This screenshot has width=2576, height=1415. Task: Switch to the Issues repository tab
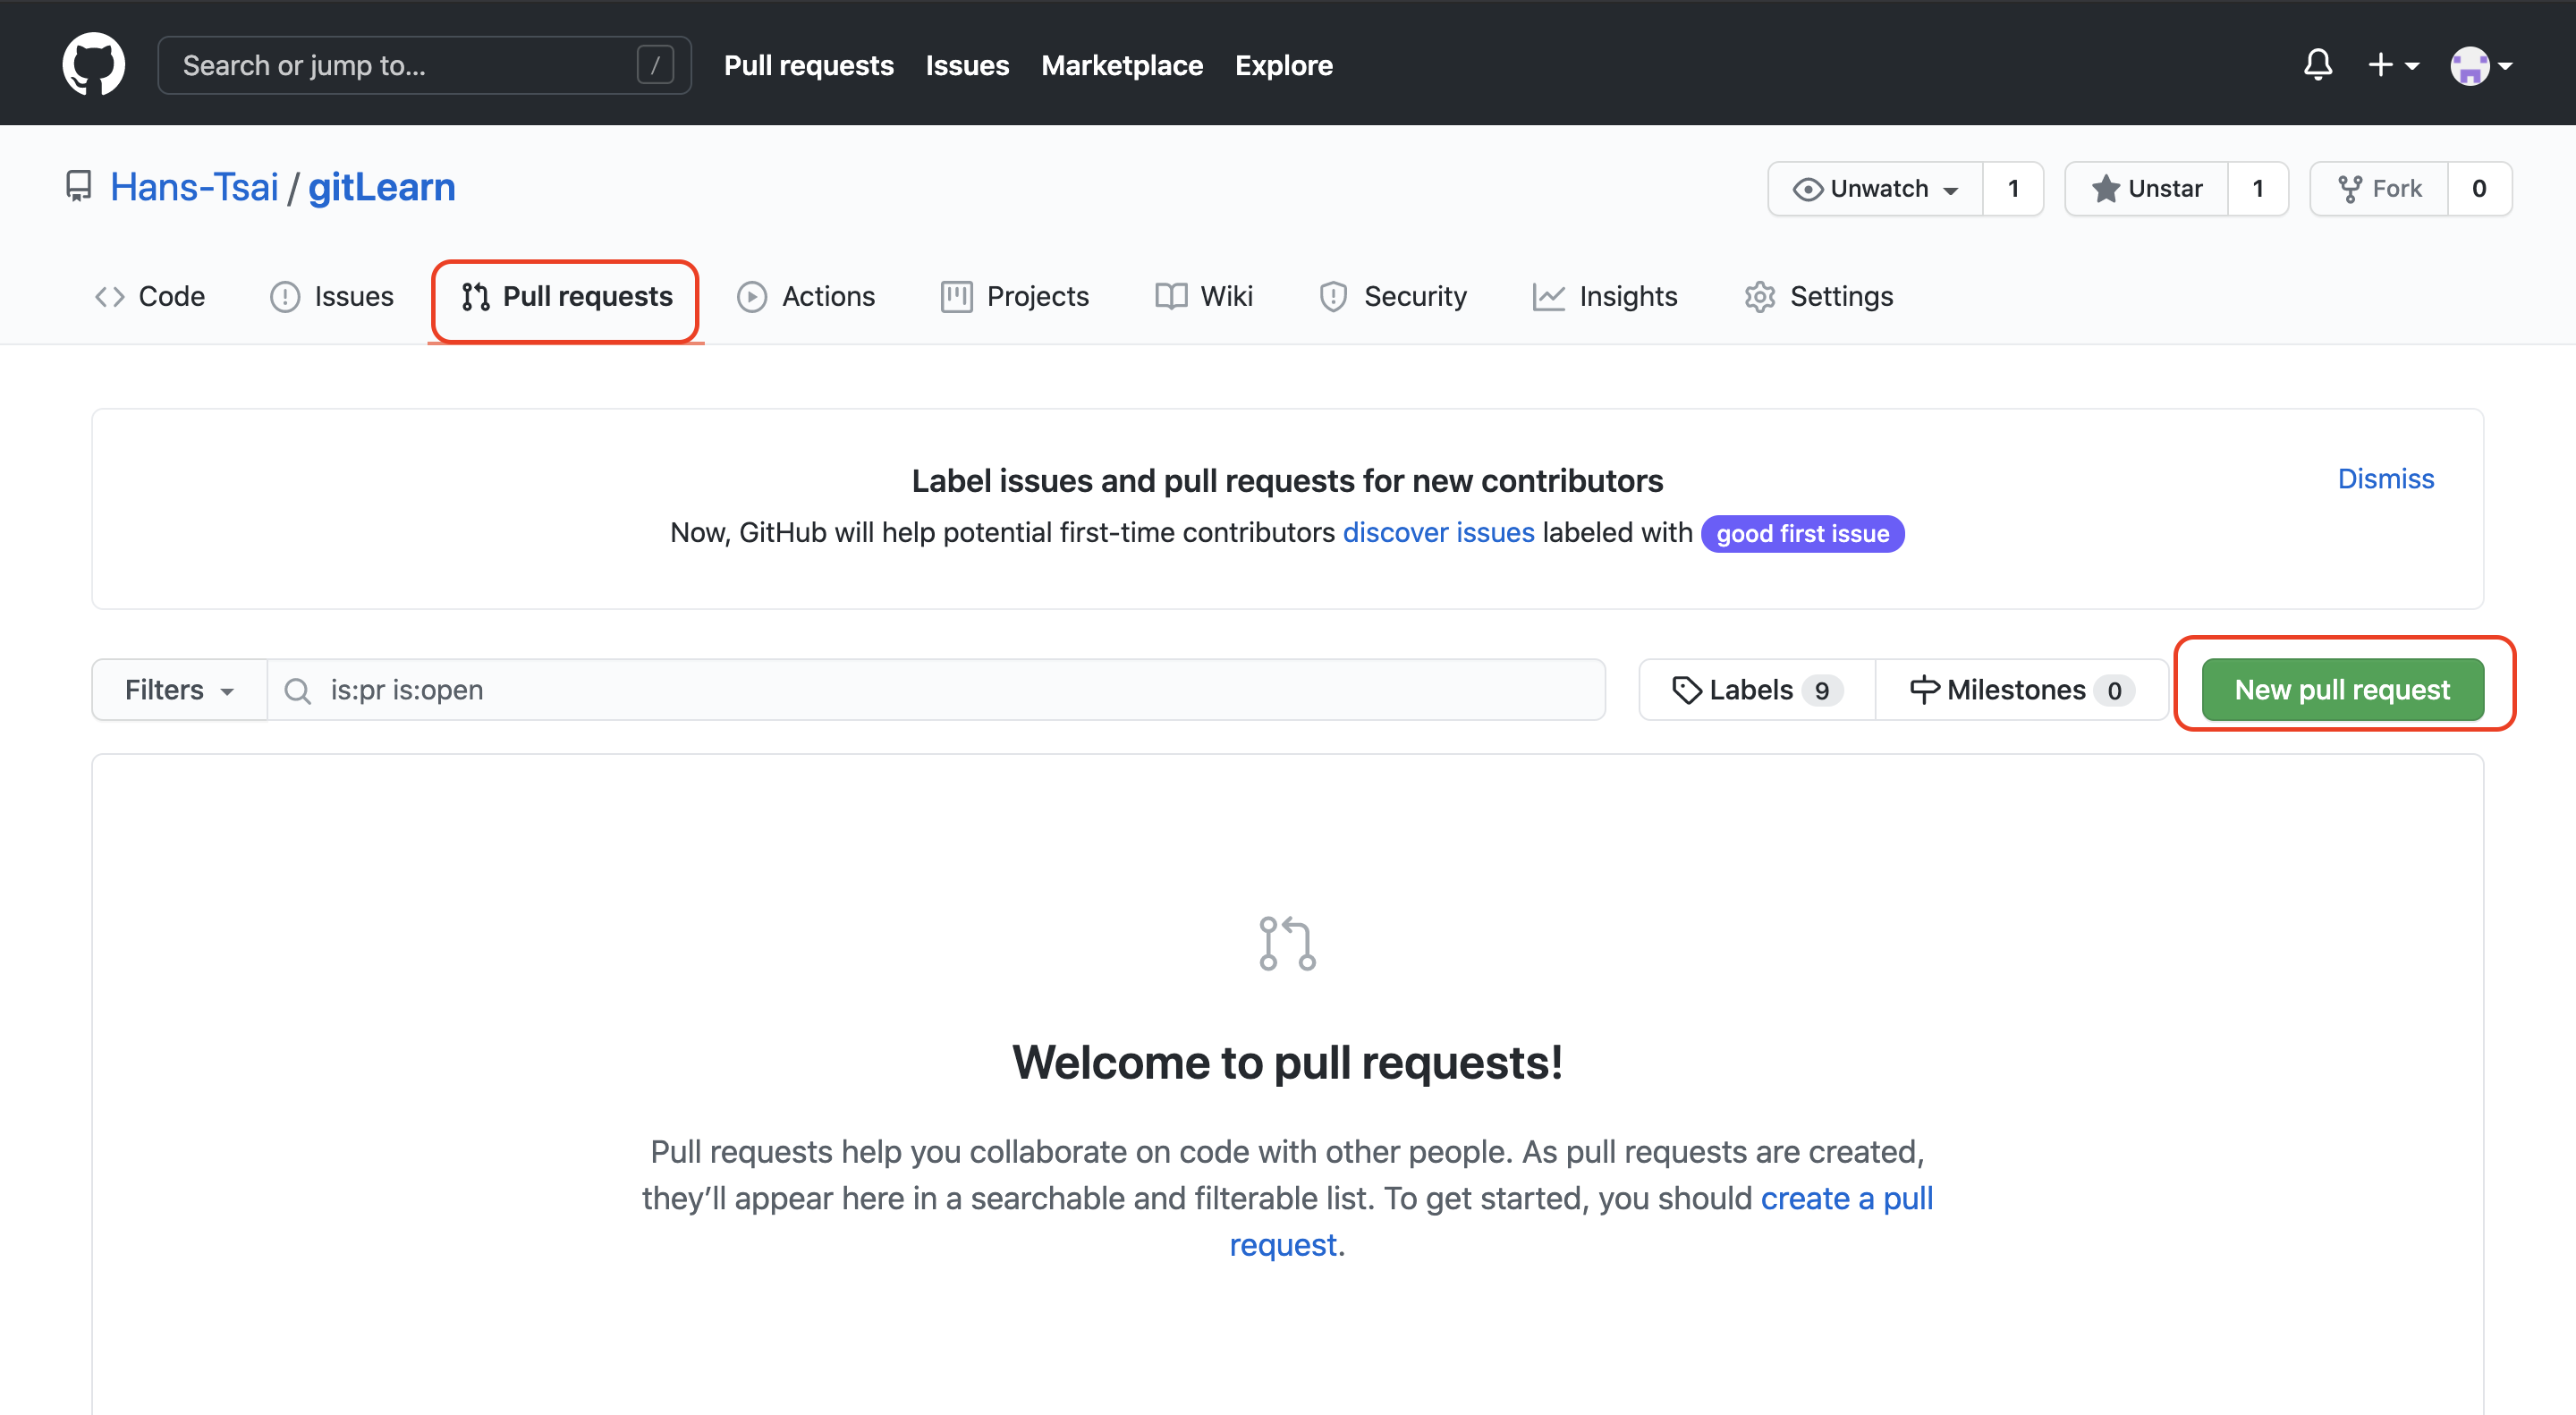click(x=332, y=296)
